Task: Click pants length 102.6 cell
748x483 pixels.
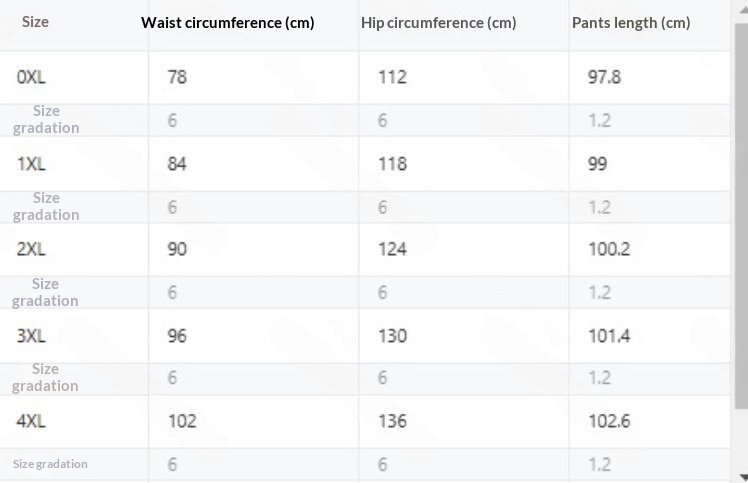Action: tap(608, 421)
